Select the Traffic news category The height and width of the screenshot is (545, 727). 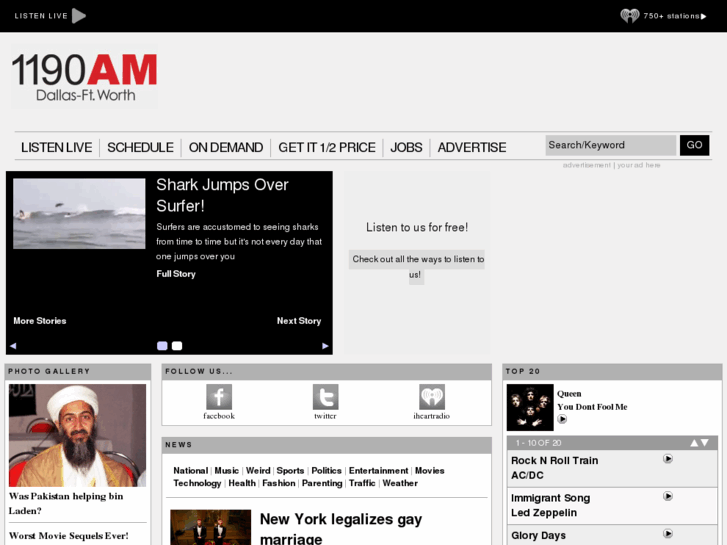point(362,483)
